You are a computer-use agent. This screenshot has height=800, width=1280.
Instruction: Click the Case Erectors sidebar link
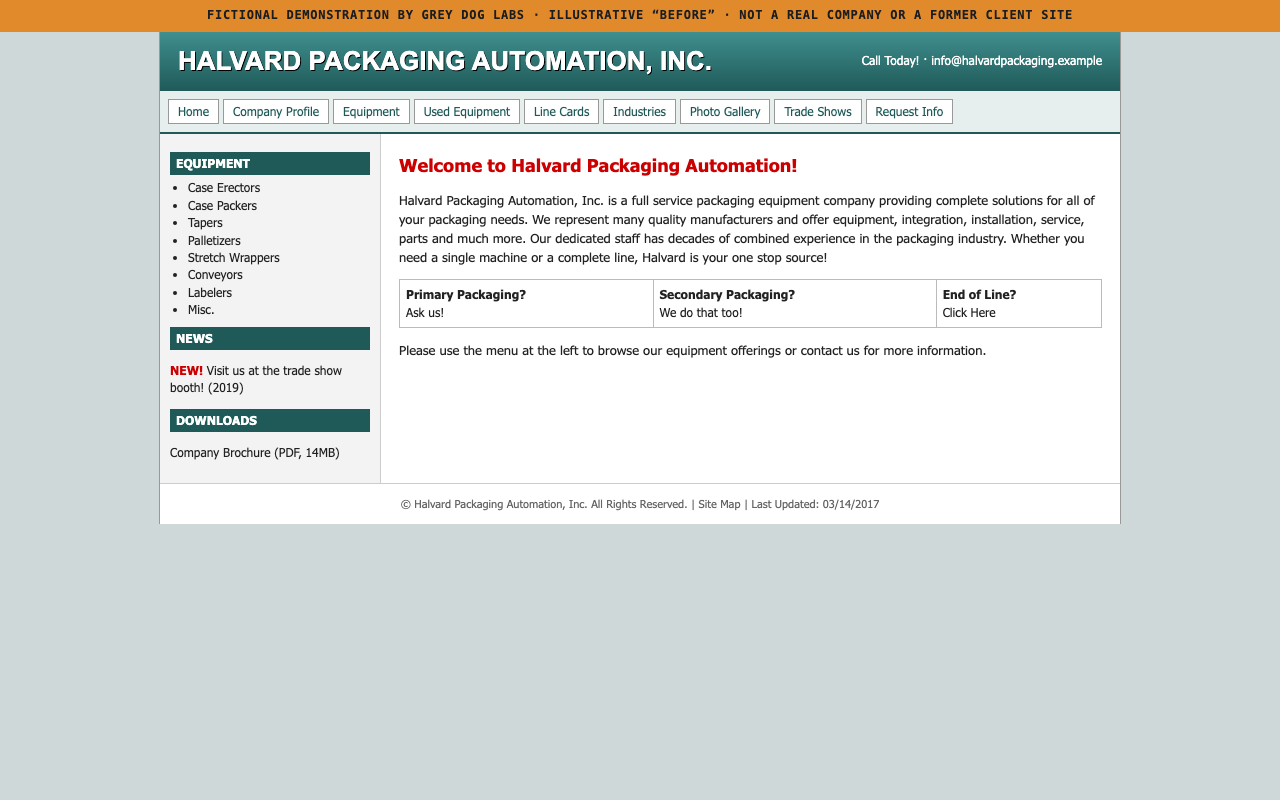point(224,188)
